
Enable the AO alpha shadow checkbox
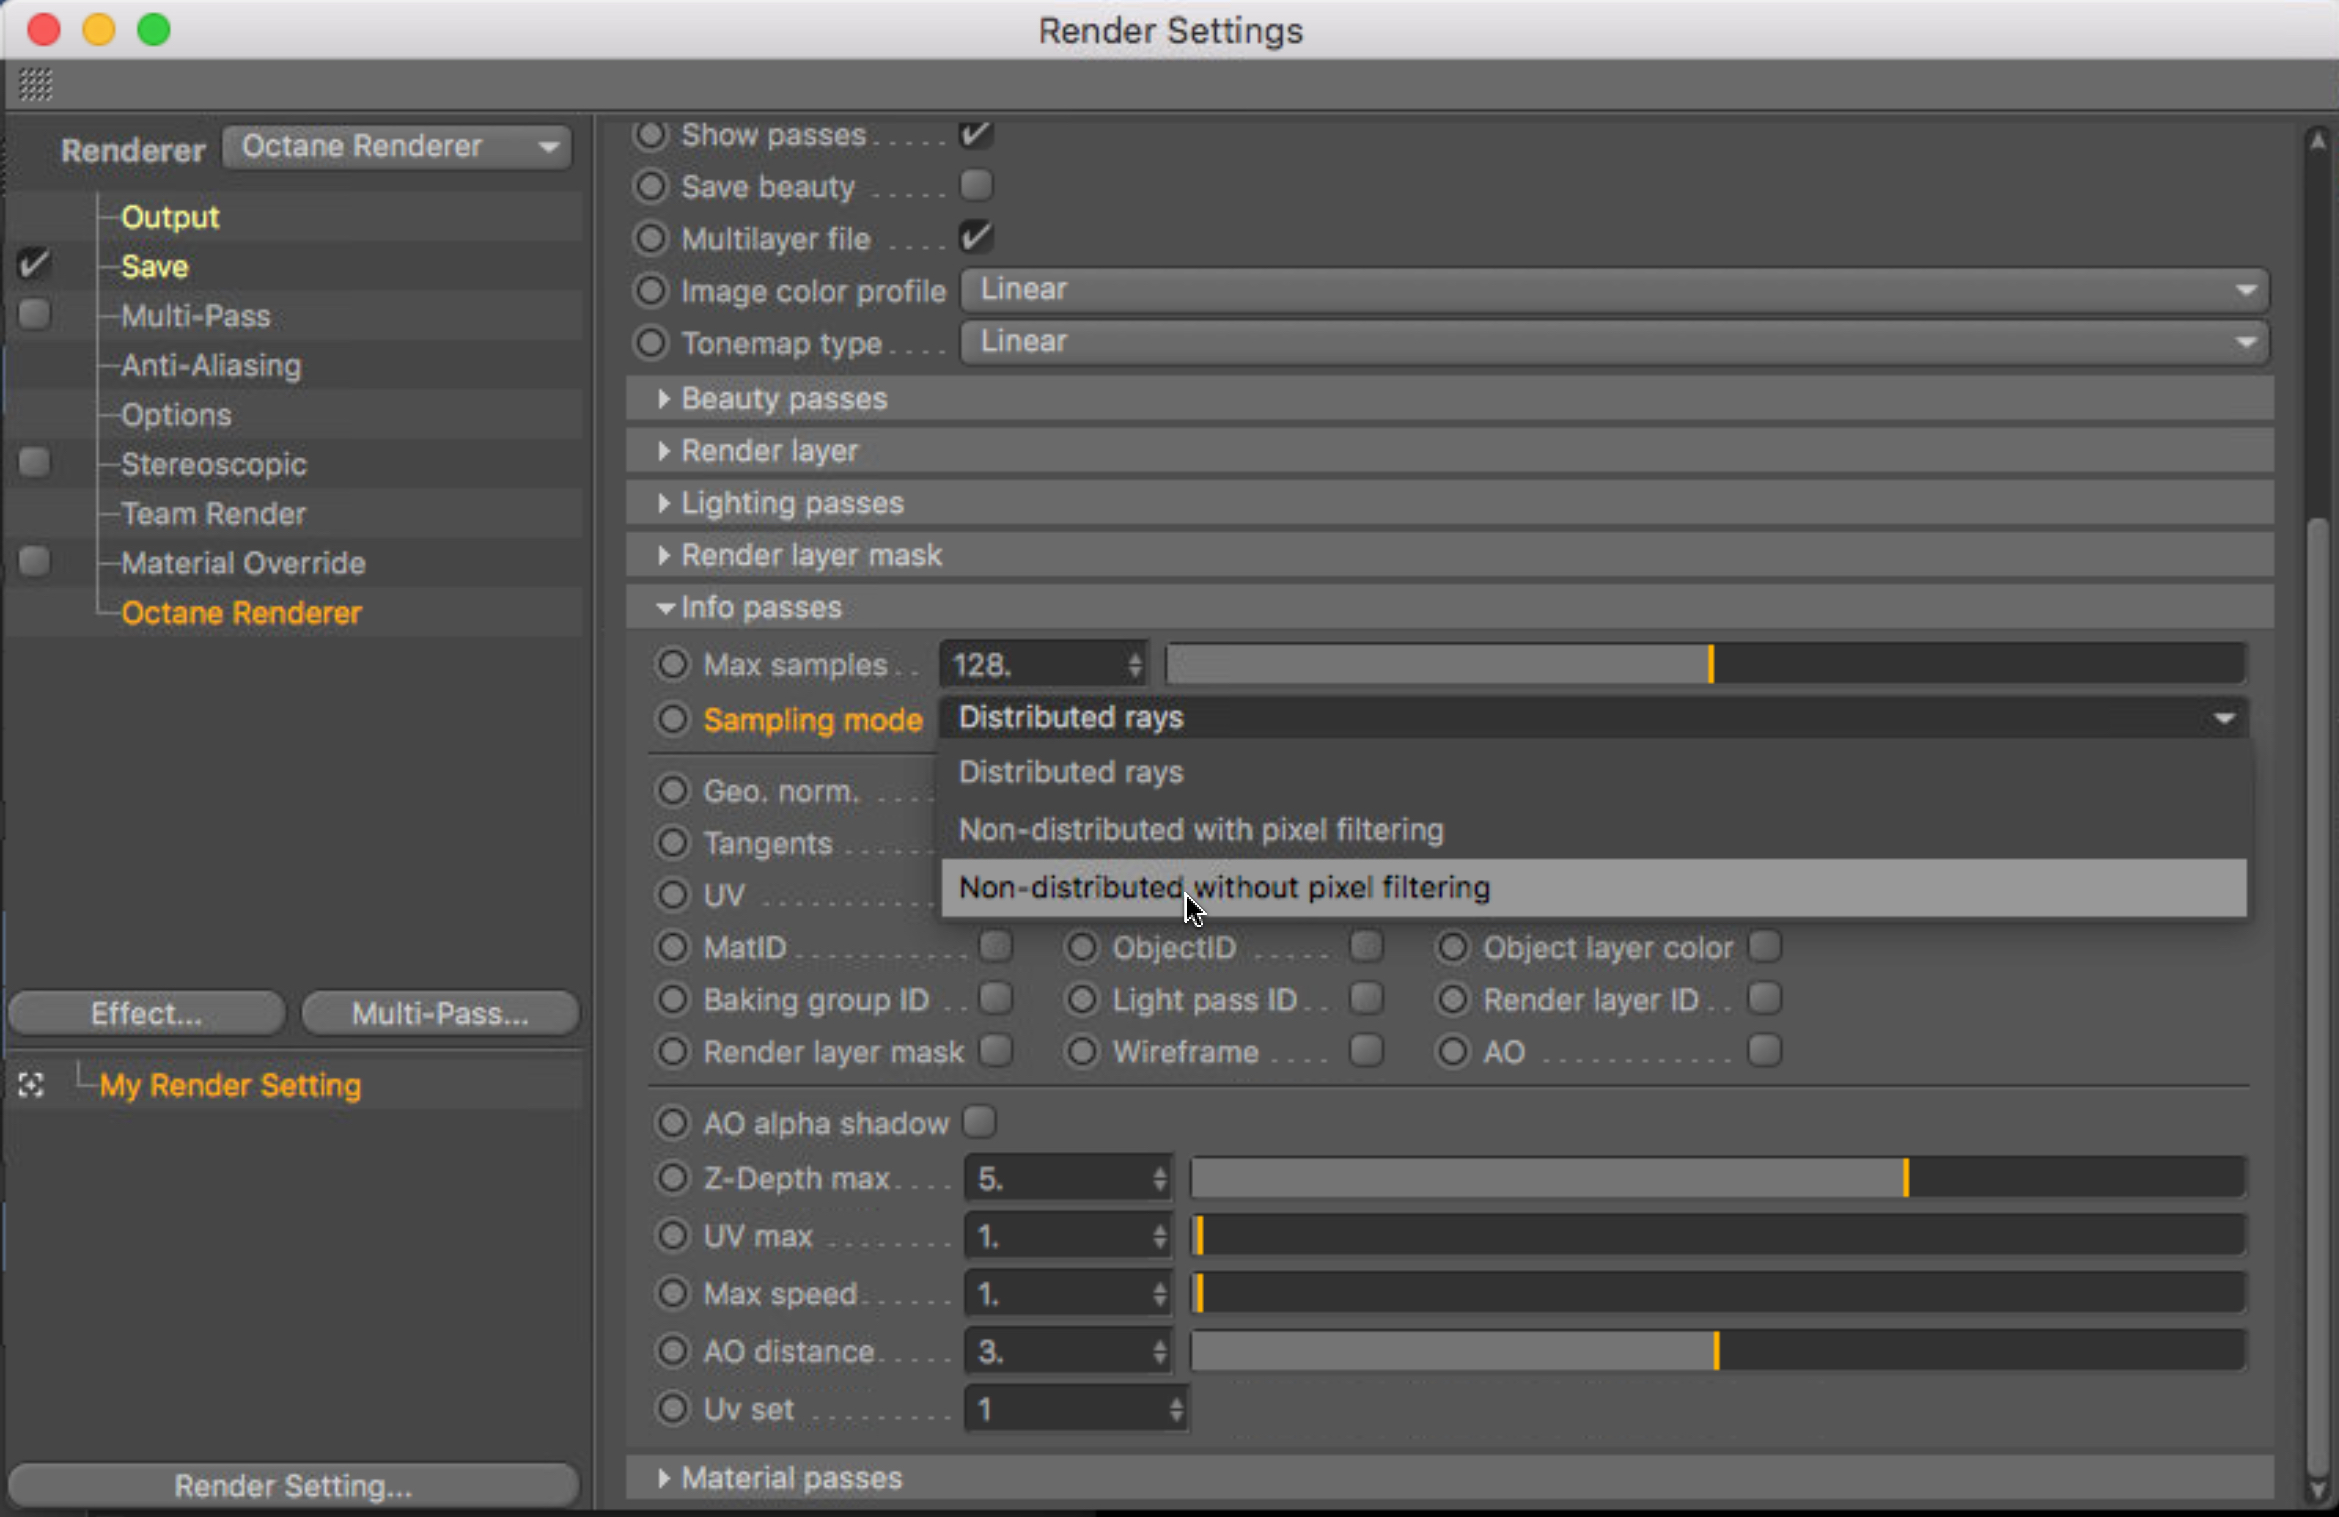click(979, 1122)
